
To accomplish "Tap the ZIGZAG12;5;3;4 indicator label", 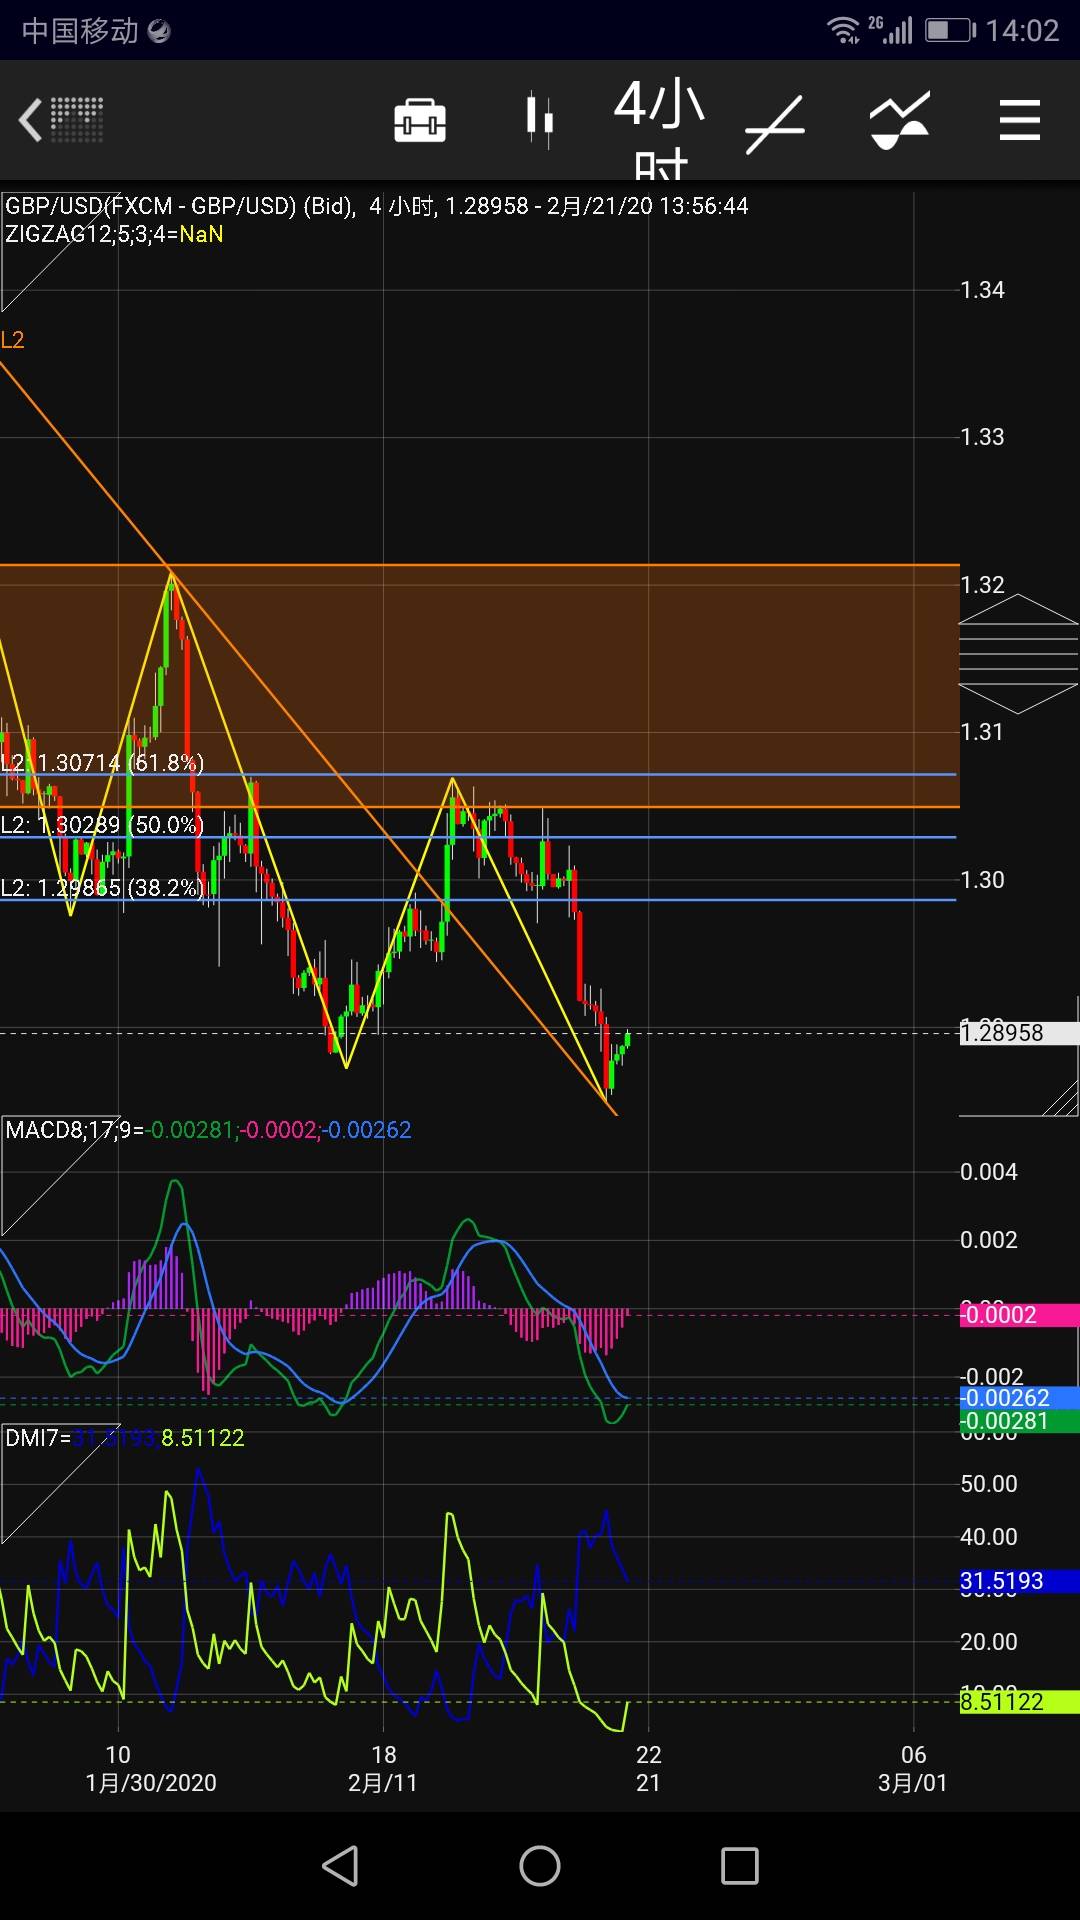I will 114,234.
